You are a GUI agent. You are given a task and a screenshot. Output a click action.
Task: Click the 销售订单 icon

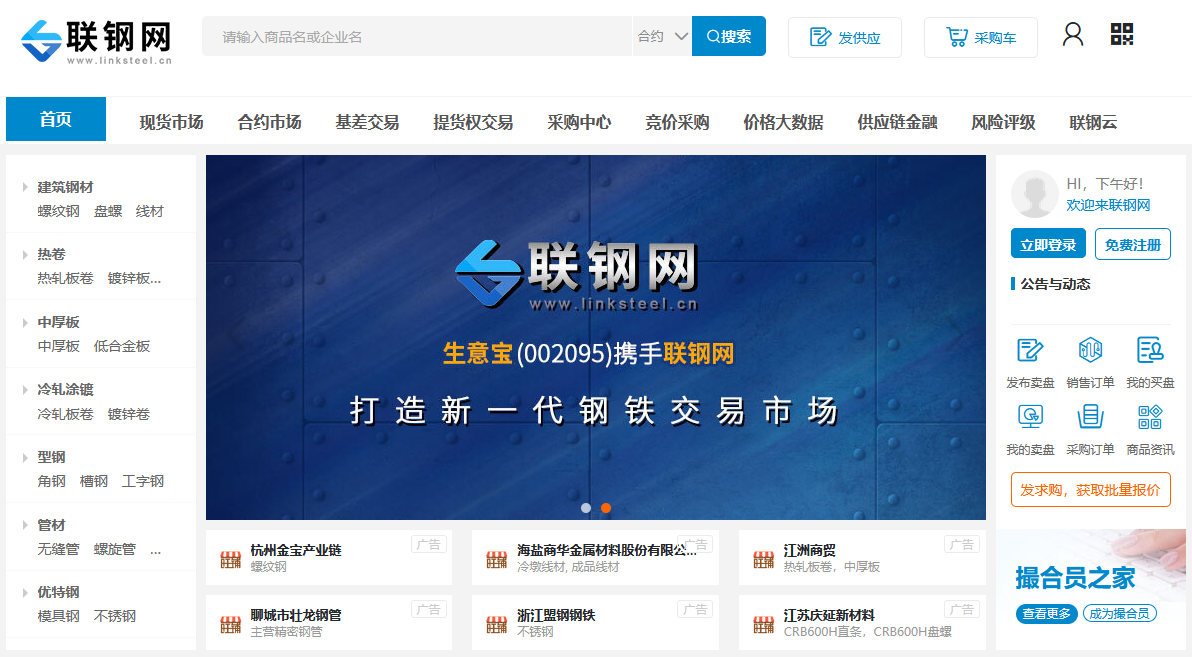click(x=1090, y=351)
